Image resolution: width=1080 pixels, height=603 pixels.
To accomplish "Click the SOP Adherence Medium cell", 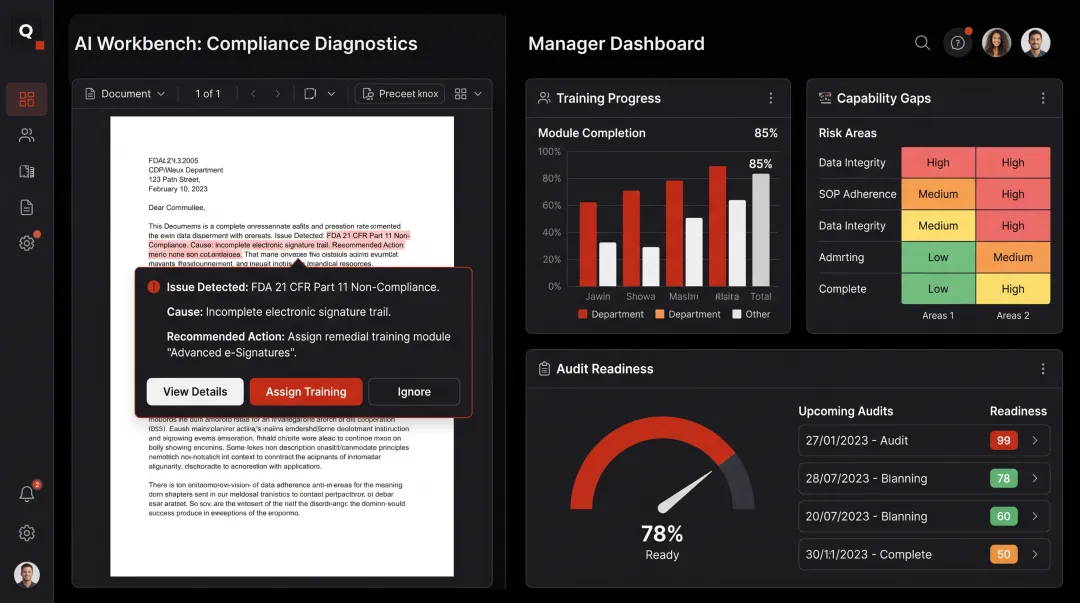I will click(938, 194).
